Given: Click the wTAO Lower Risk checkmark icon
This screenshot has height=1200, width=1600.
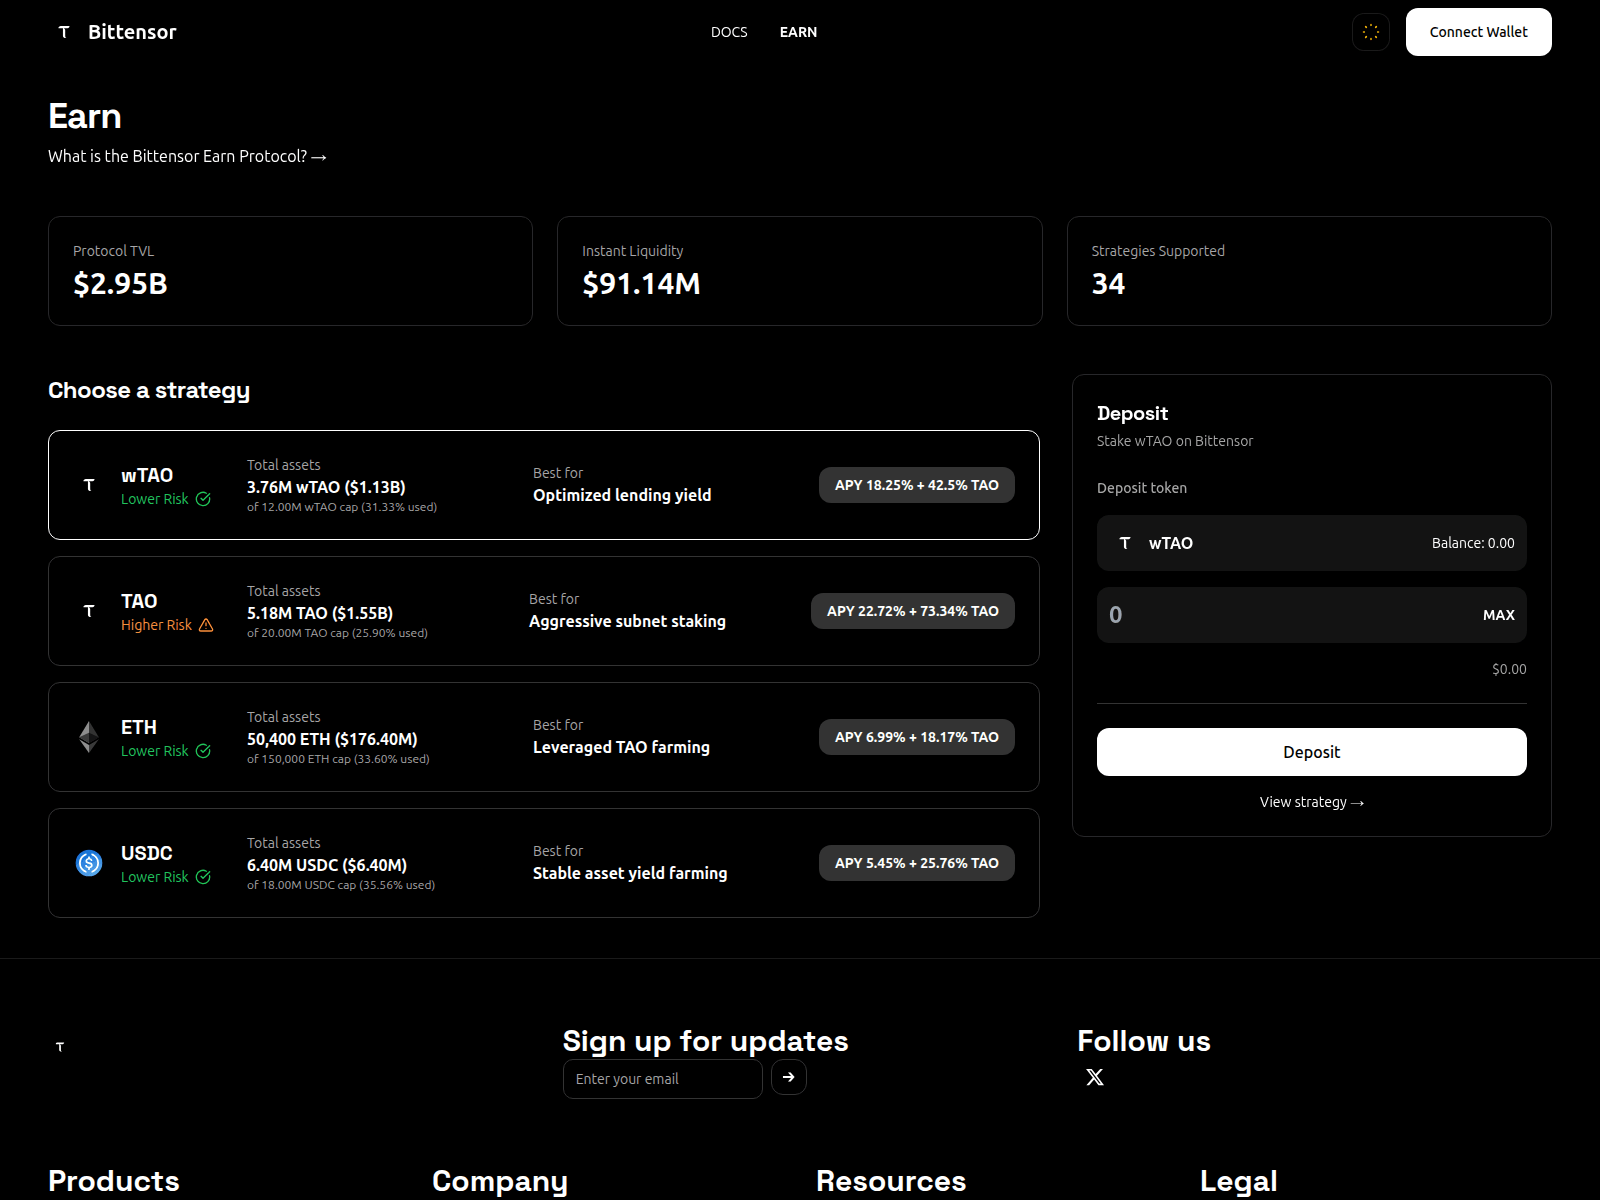Looking at the screenshot, I should (x=203, y=499).
